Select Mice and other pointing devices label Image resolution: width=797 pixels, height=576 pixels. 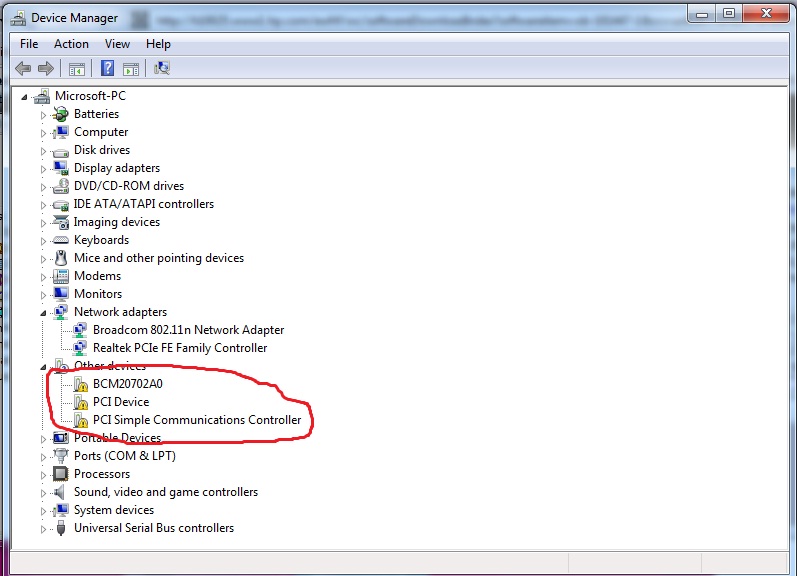pos(159,258)
